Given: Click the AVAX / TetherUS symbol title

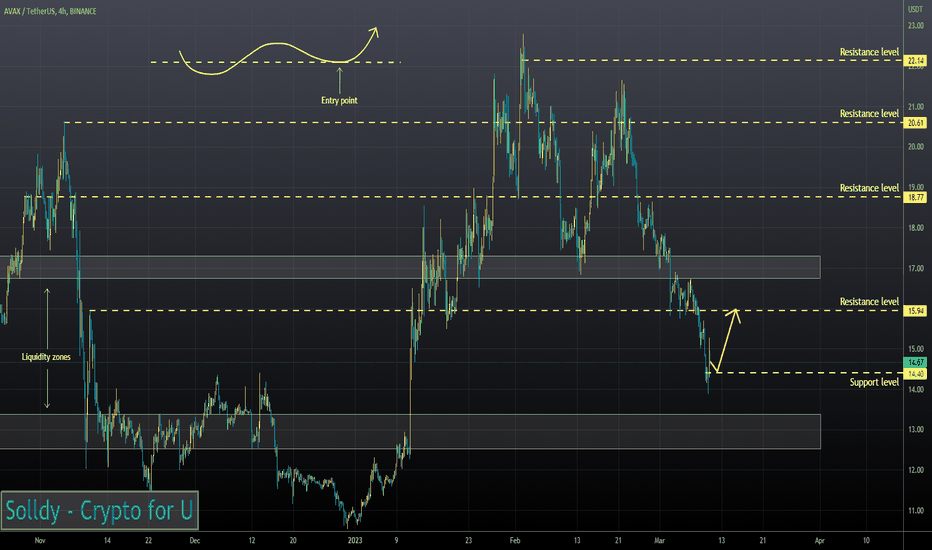Looking at the screenshot, I should point(50,11).
